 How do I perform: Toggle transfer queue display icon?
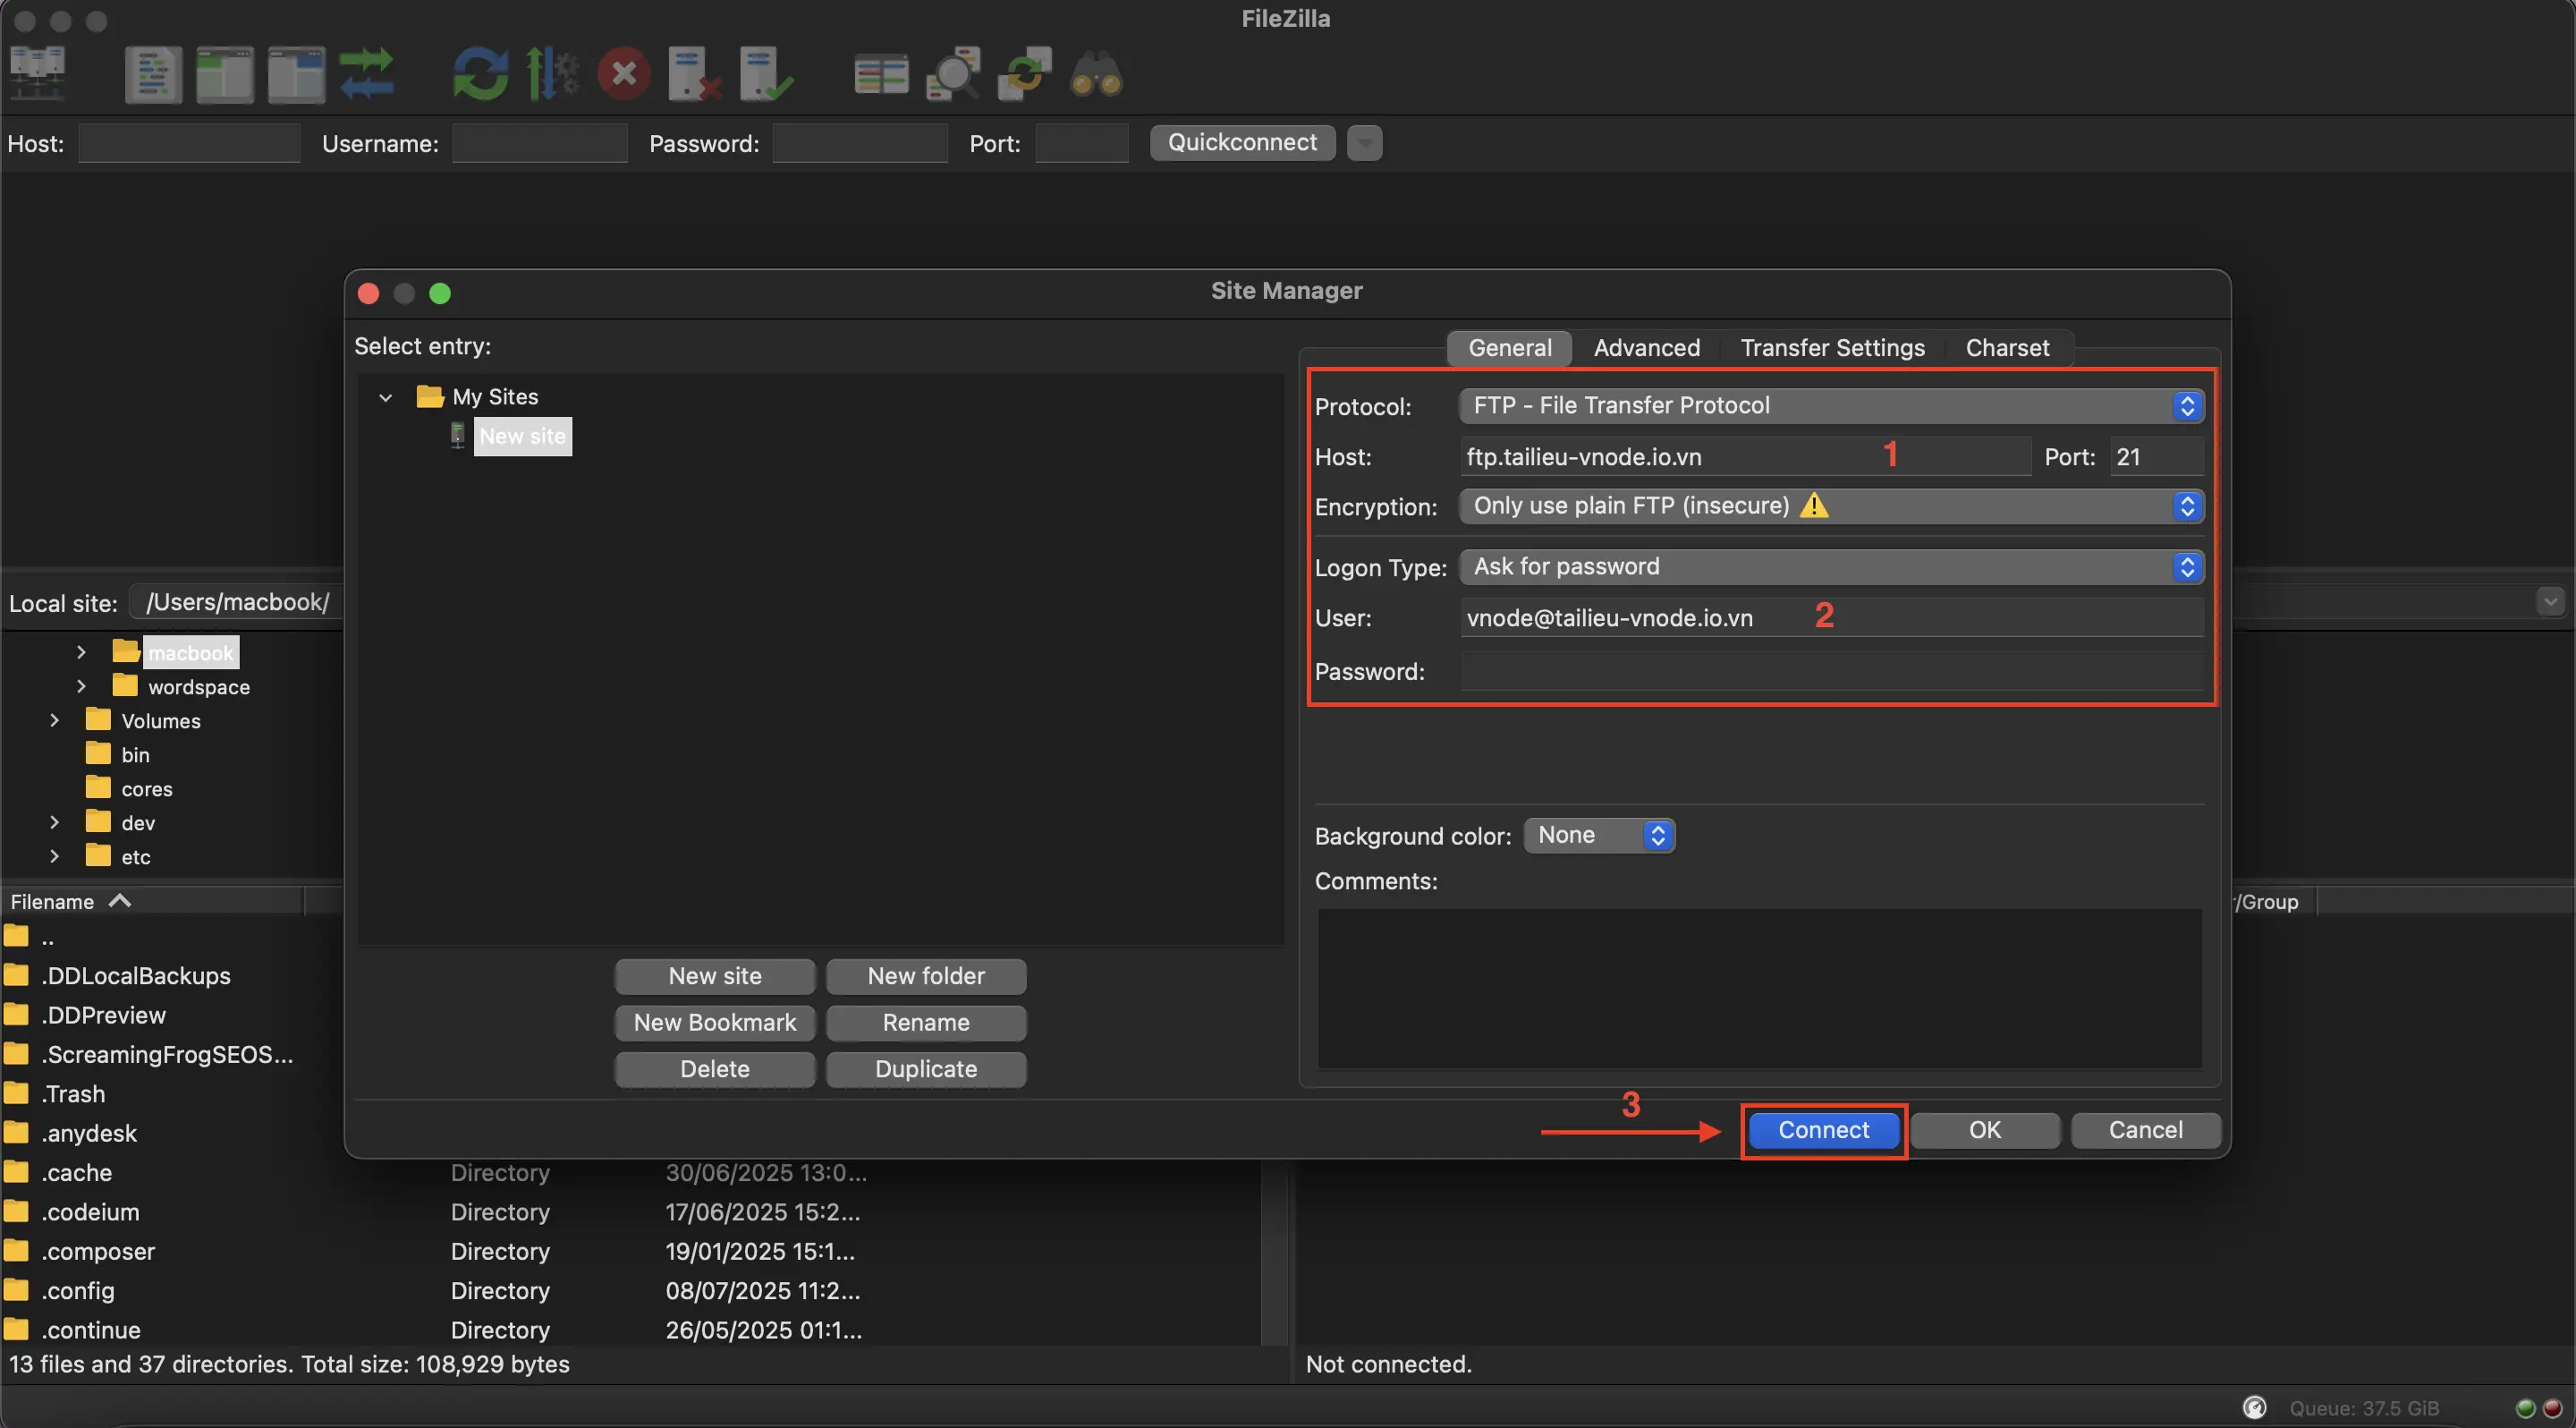[367, 74]
